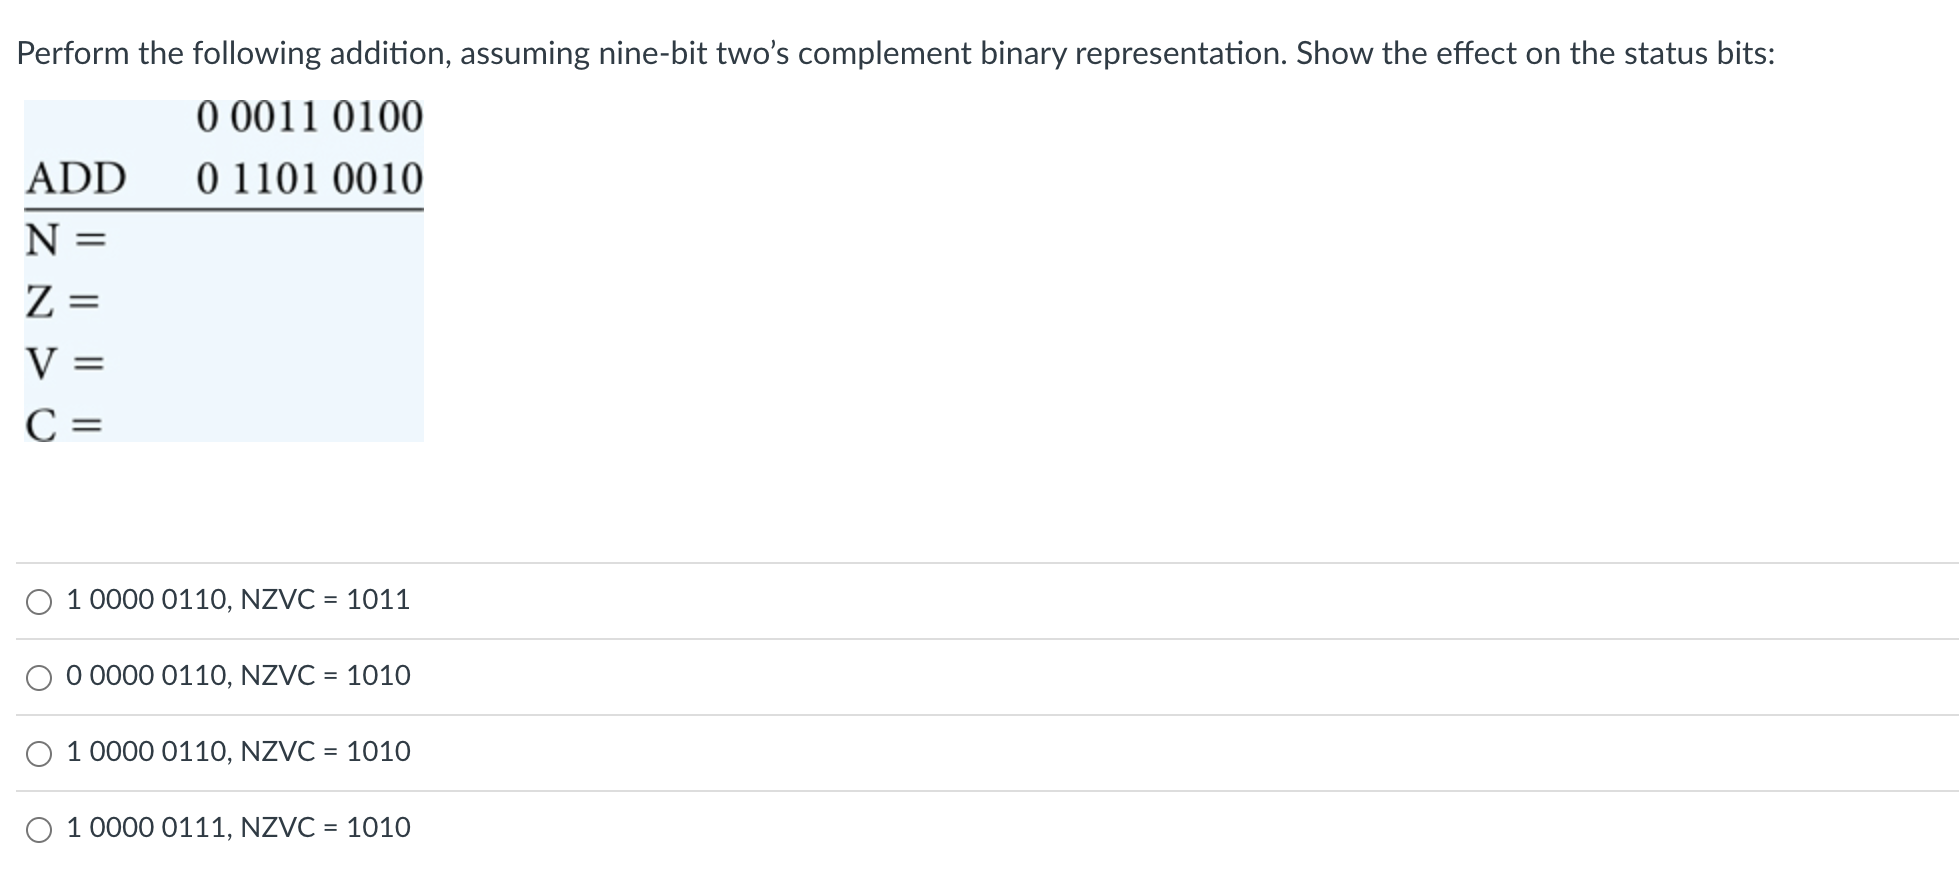The width and height of the screenshot is (1959, 871).
Task: Click the ADD keyword in the problem
Action: point(78,179)
